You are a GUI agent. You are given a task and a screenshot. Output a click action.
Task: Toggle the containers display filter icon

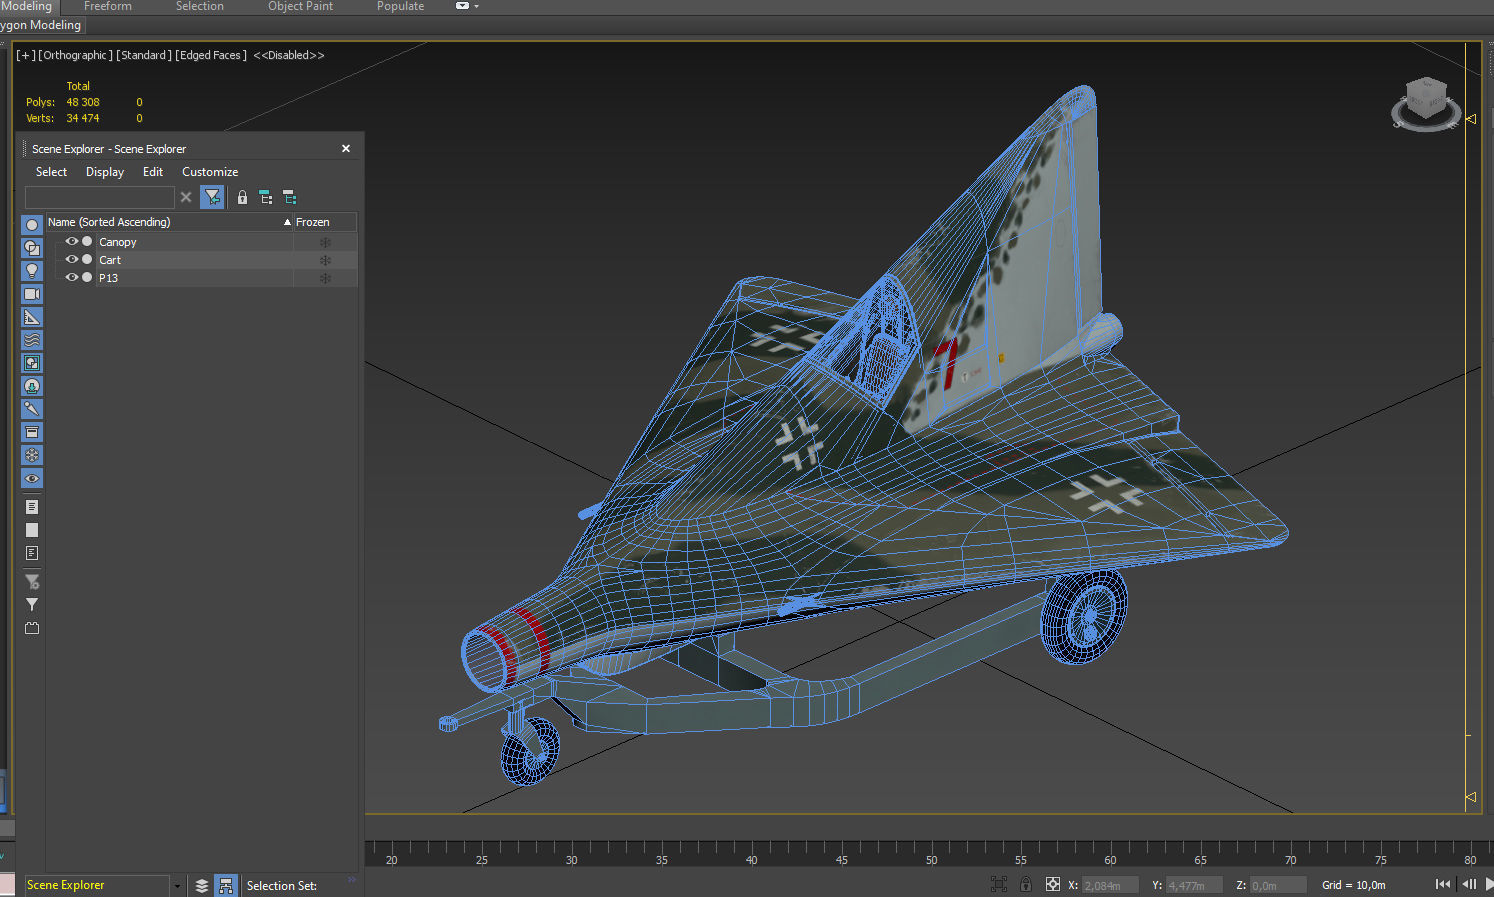pos(32,432)
